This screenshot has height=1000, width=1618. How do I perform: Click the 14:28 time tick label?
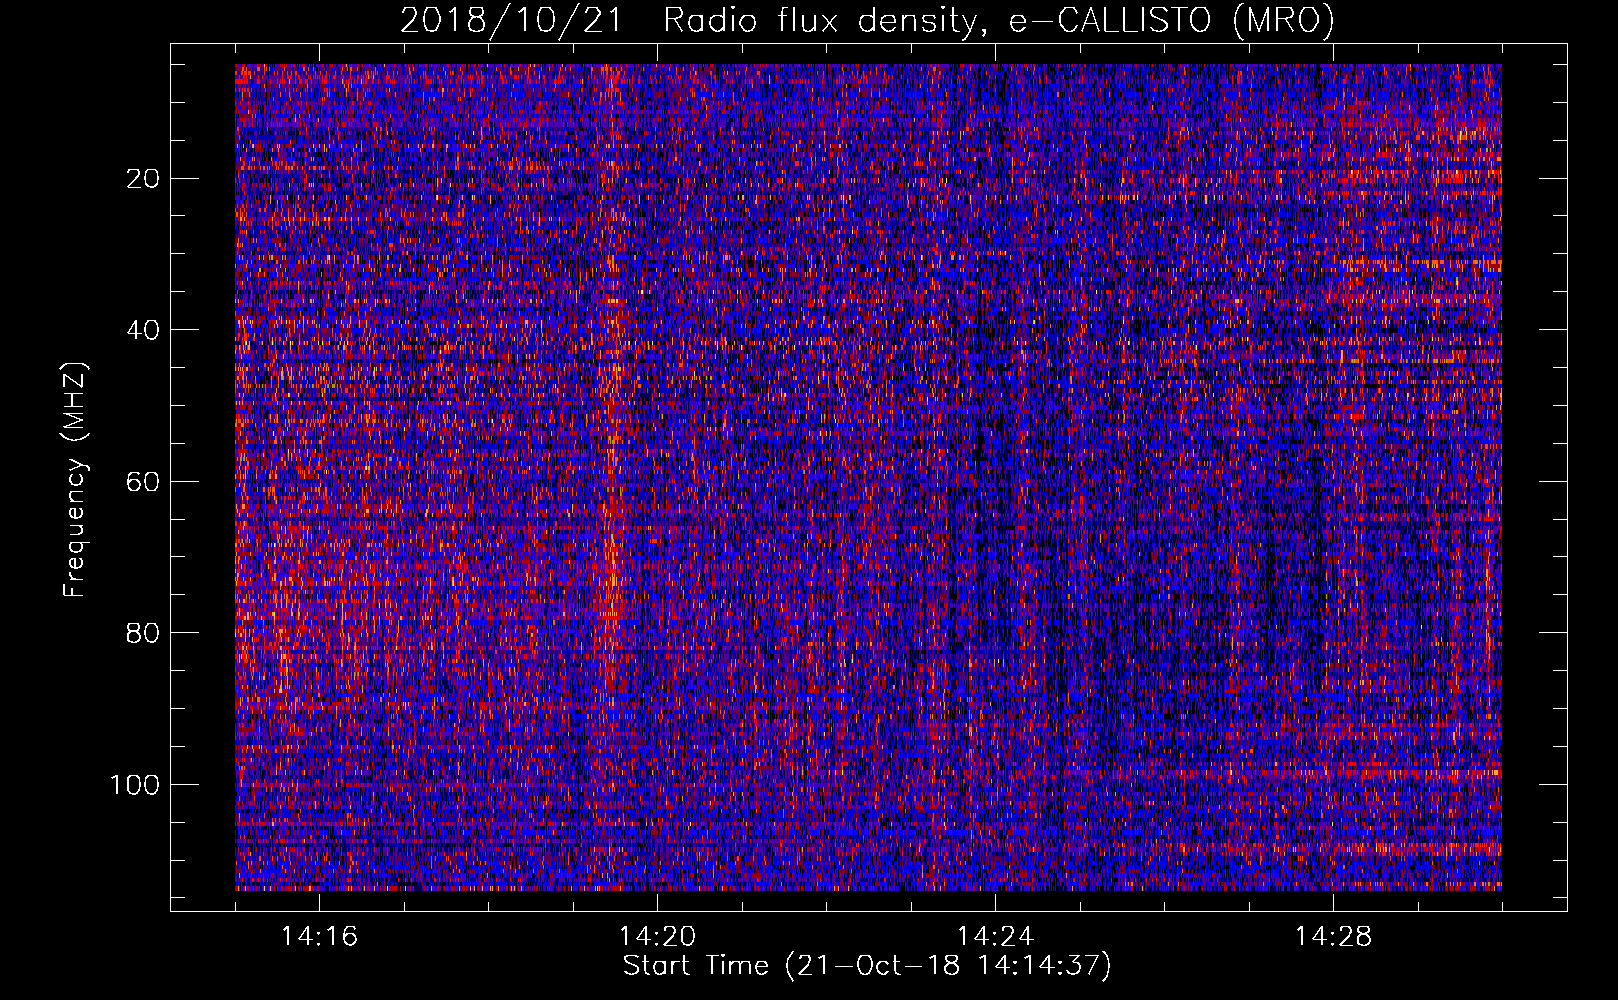(x=1333, y=937)
